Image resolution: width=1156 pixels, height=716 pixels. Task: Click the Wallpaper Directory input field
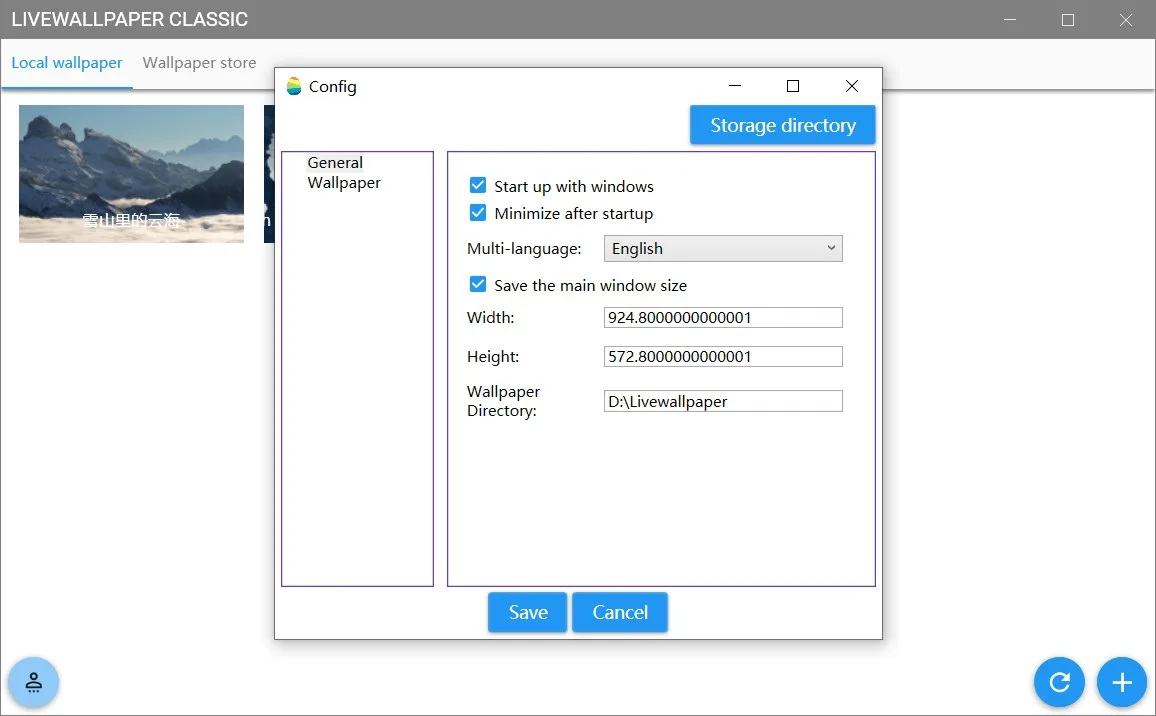tap(722, 401)
